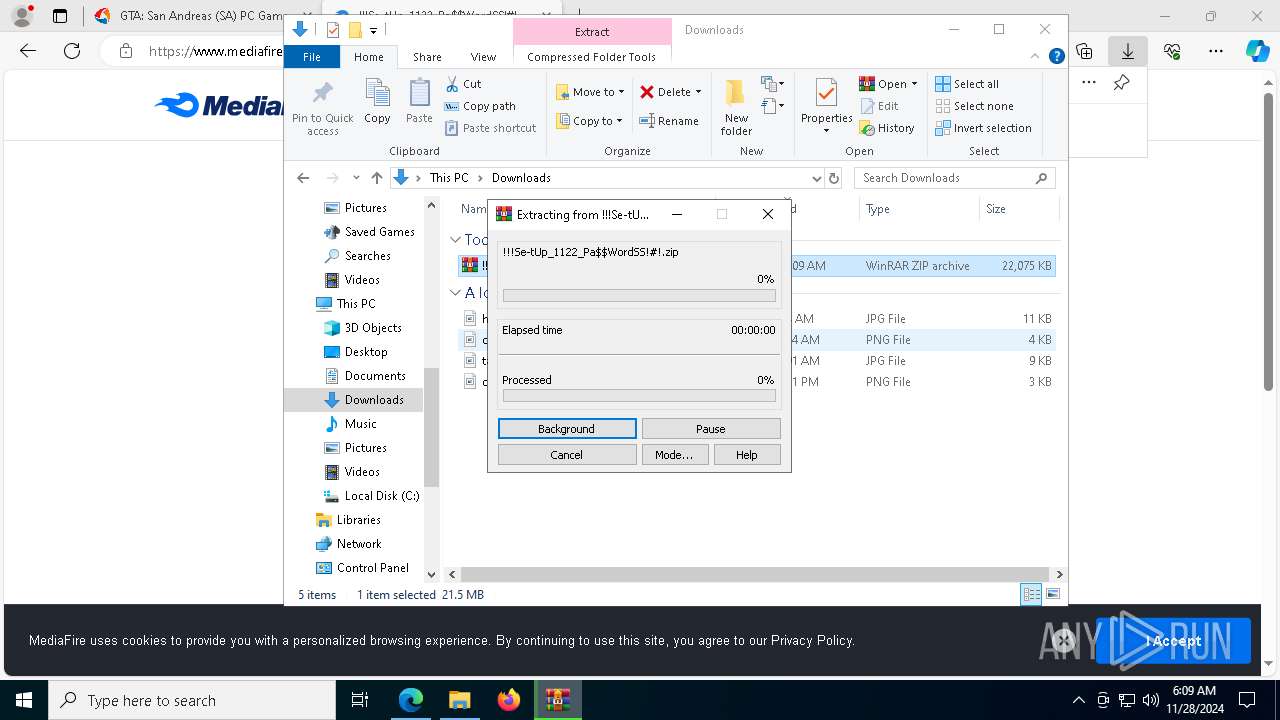Accept the MediaFire cookie notice
Image resolution: width=1280 pixels, height=720 pixels.
click(1173, 641)
